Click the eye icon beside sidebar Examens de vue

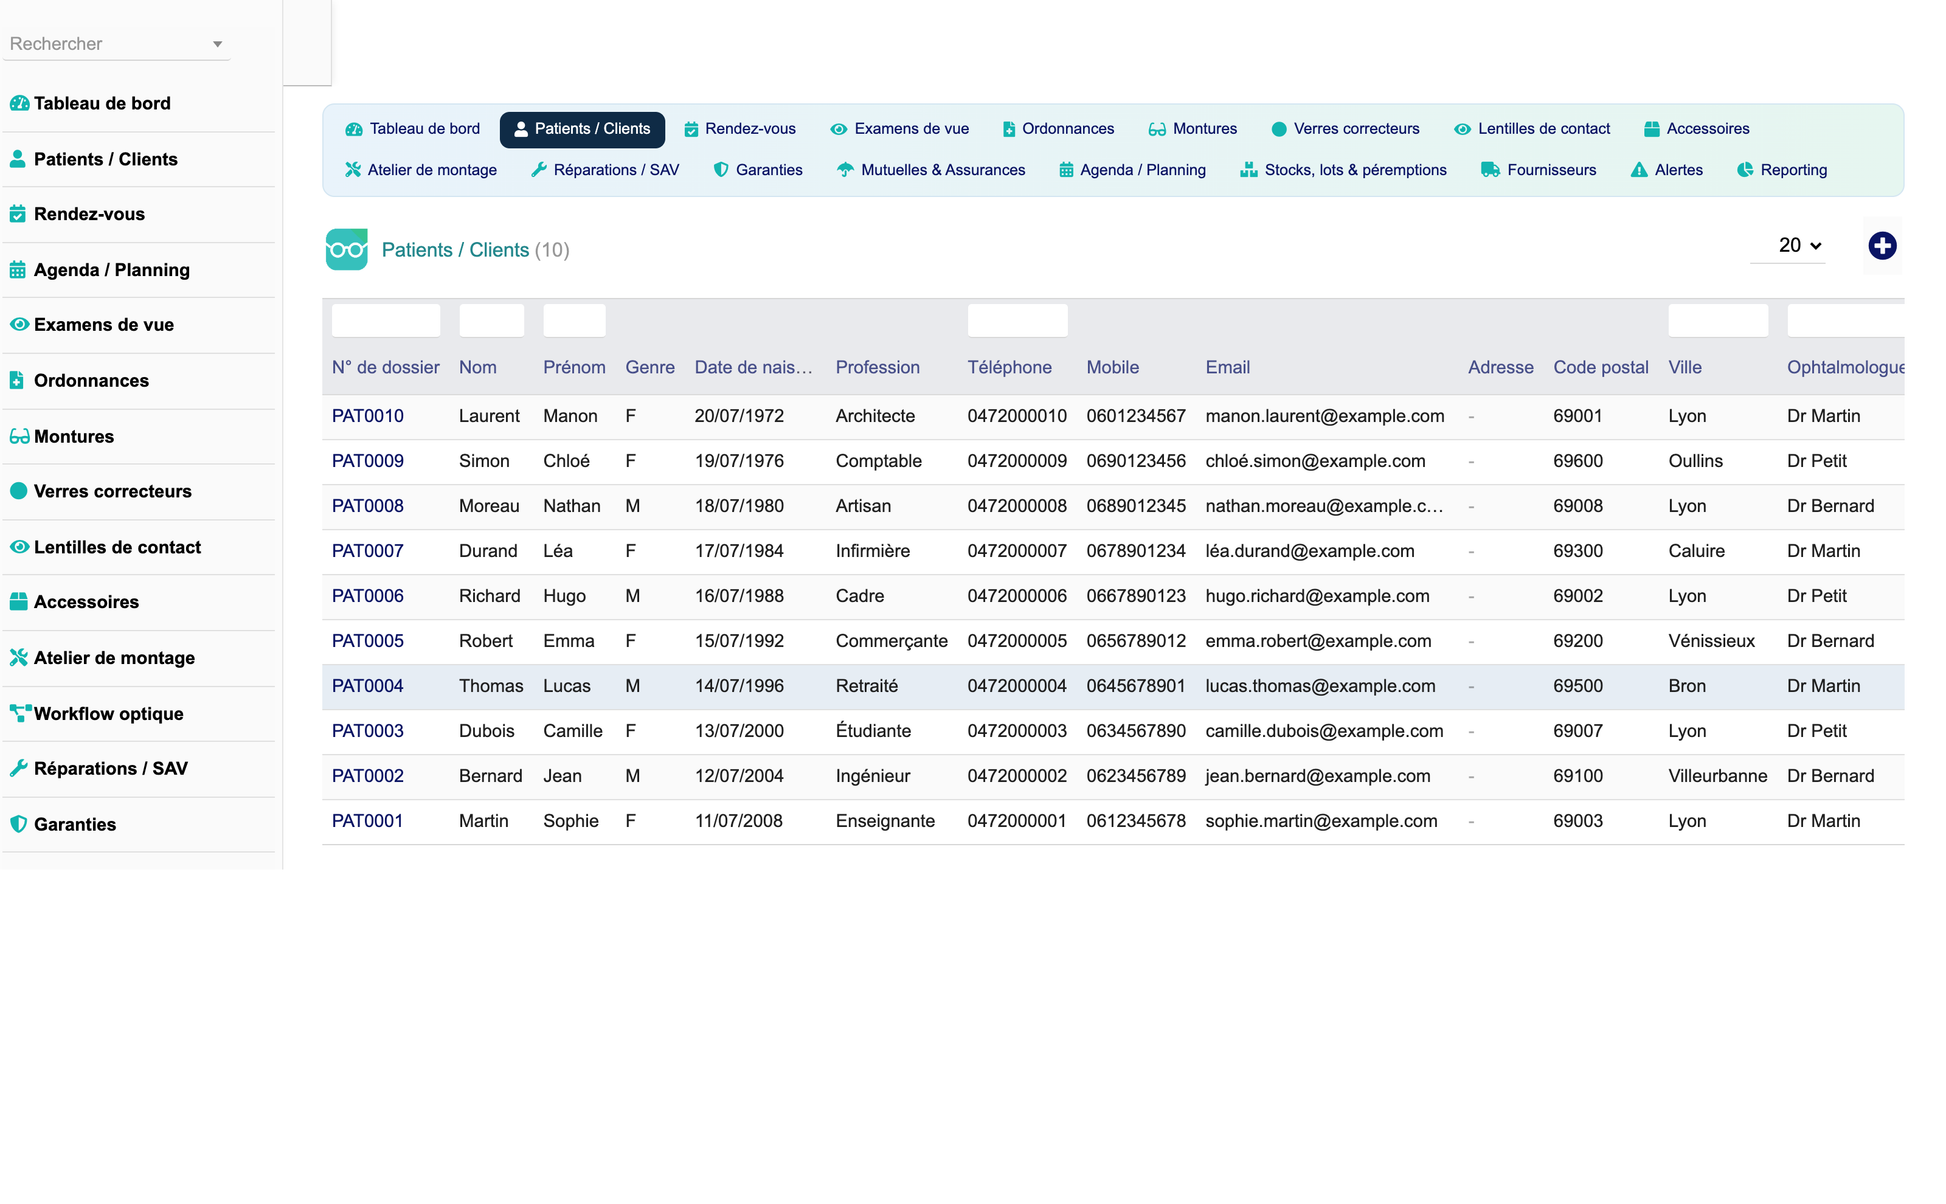pos(19,324)
